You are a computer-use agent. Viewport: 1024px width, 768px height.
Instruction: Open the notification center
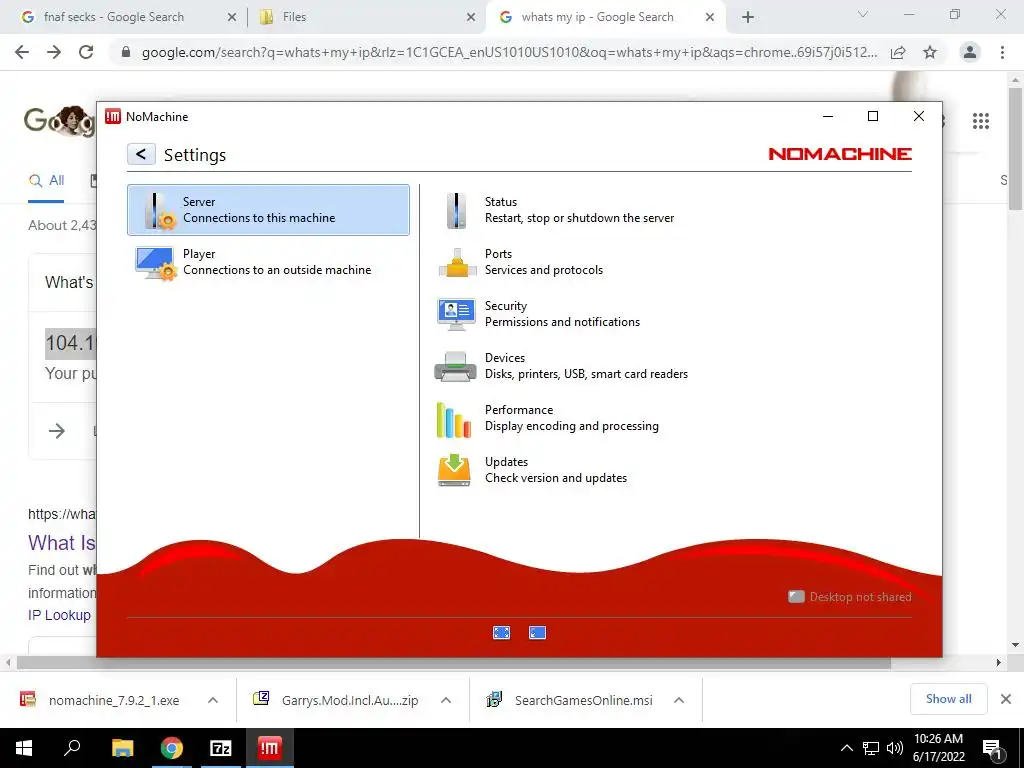[993, 749]
